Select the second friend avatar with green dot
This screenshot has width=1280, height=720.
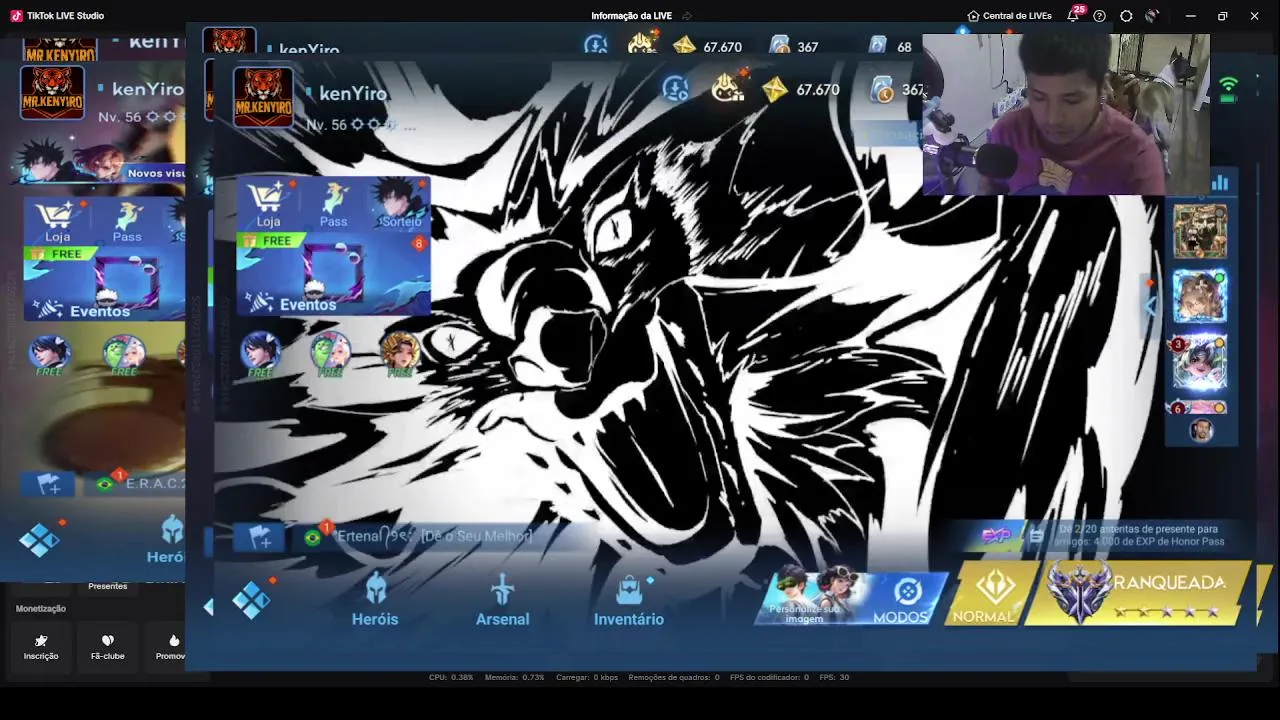[1200, 297]
